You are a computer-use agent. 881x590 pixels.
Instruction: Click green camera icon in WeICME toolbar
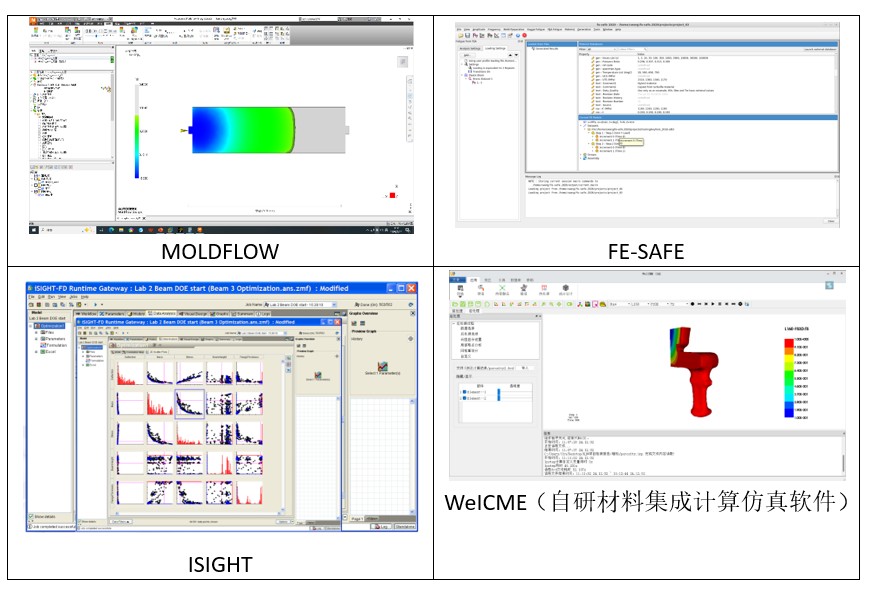point(569,304)
